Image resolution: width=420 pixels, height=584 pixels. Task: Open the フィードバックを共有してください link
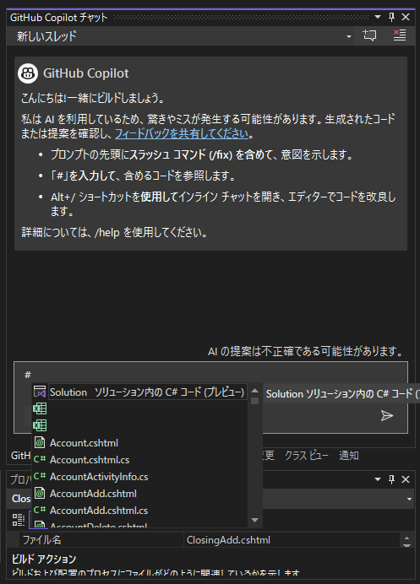pos(182,133)
